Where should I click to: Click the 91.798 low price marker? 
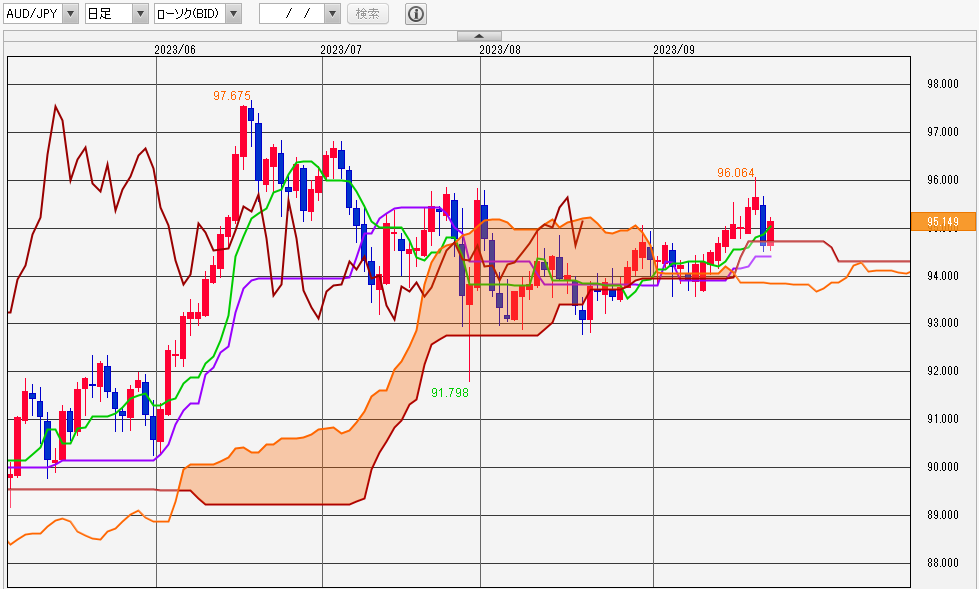coord(450,393)
